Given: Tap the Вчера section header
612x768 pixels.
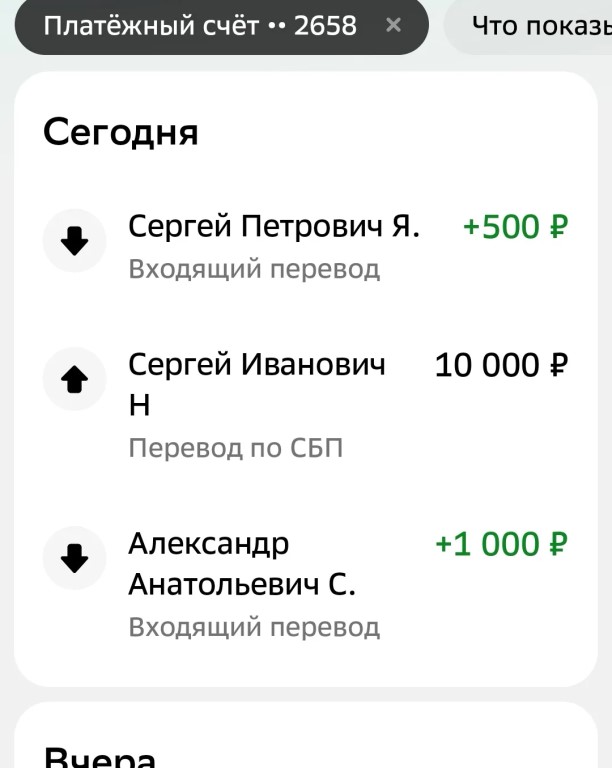Looking at the screenshot, I should [100, 757].
